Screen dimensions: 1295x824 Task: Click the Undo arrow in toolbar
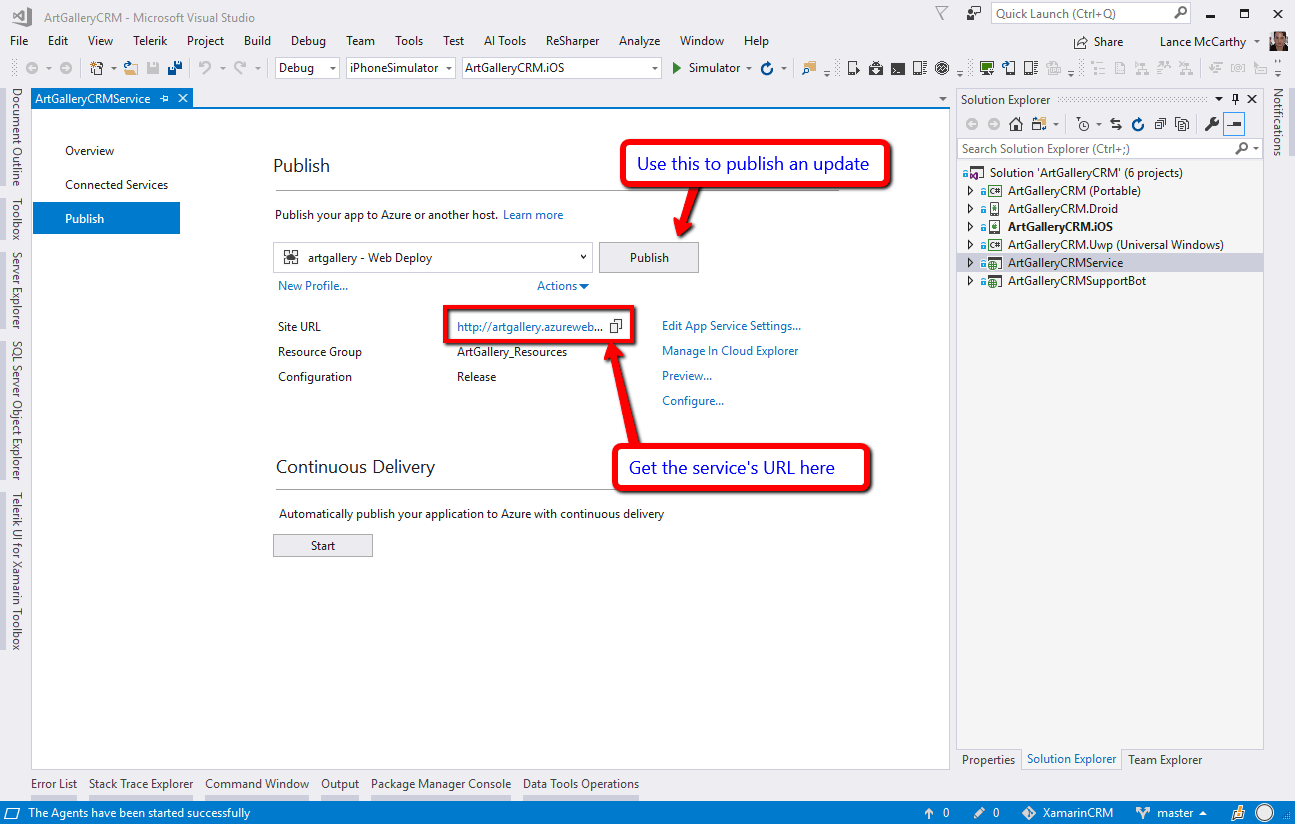coord(204,68)
